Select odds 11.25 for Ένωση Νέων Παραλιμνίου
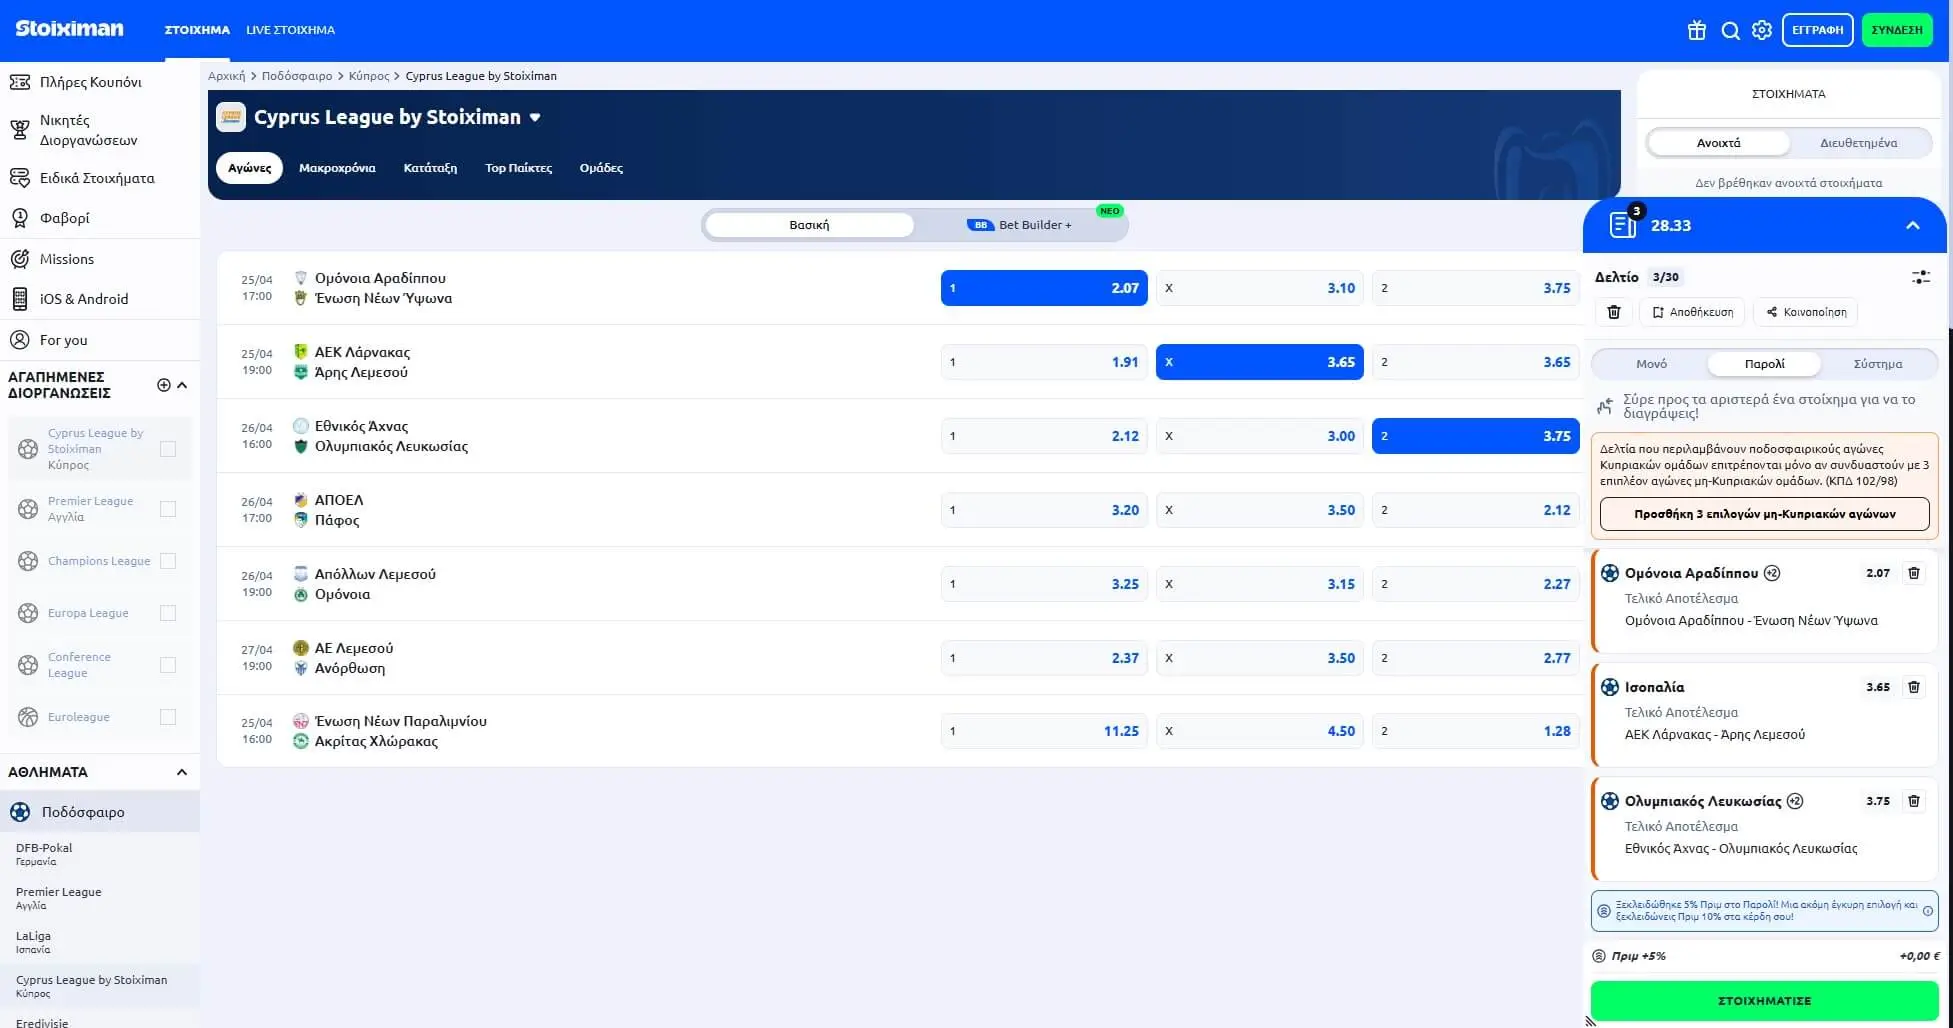Image resolution: width=1953 pixels, height=1028 pixels. (1044, 731)
